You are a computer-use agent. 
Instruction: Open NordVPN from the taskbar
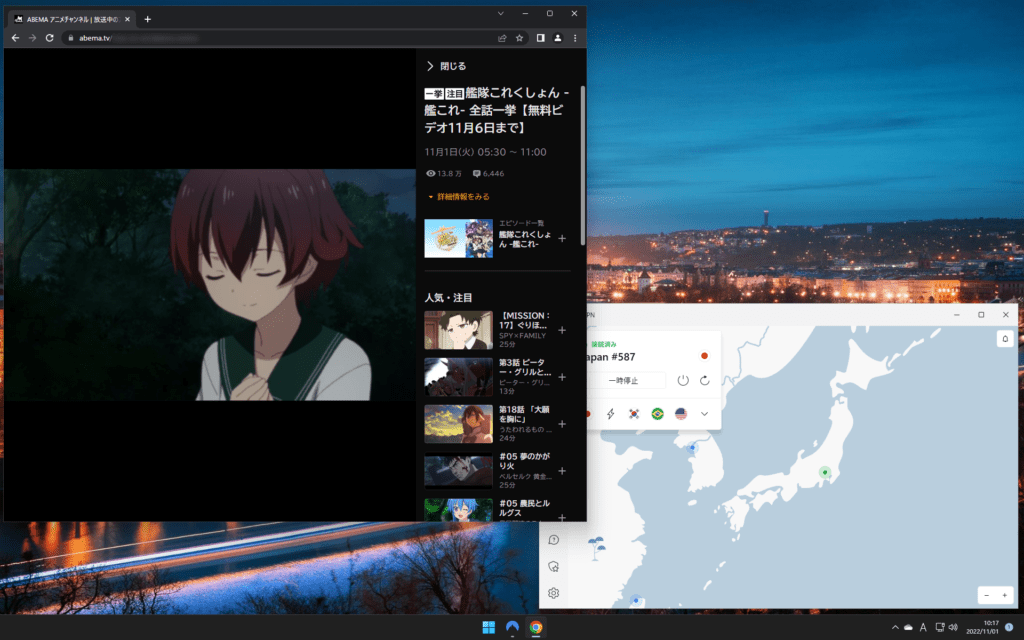click(512, 627)
